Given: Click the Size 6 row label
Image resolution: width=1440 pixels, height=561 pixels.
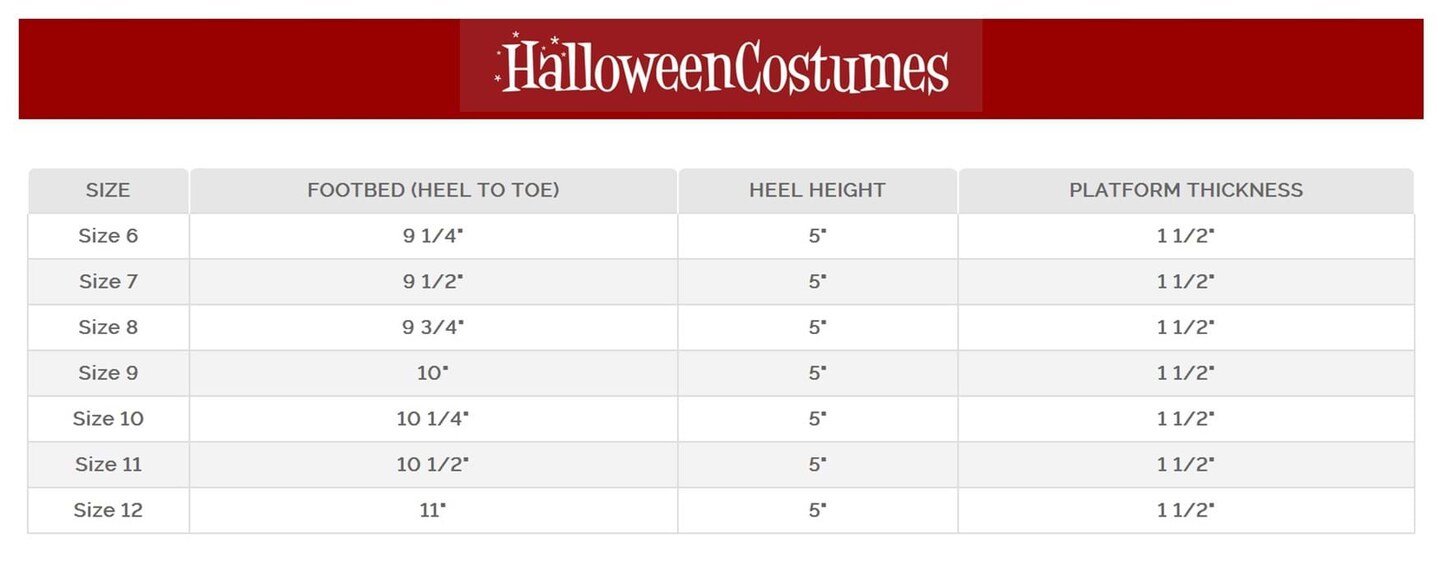Looking at the screenshot, I should tap(108, 236).
